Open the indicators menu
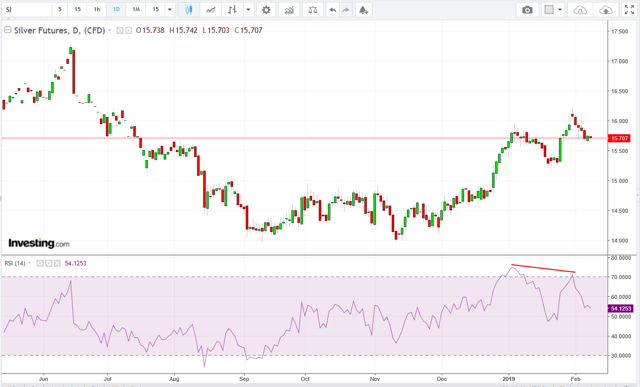The width and height of the screenshot is (640, 387). pyautogui.click(x=289, y=9)
